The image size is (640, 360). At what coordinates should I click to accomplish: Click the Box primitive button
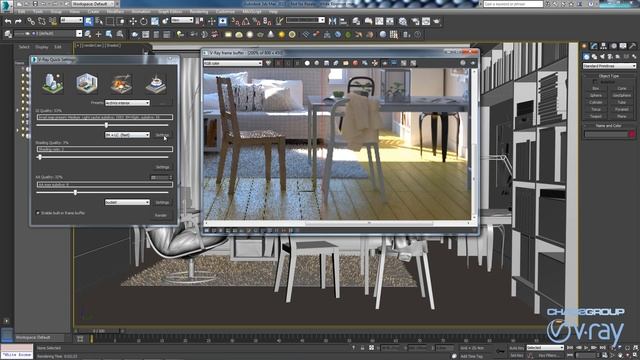click(596, 88)
